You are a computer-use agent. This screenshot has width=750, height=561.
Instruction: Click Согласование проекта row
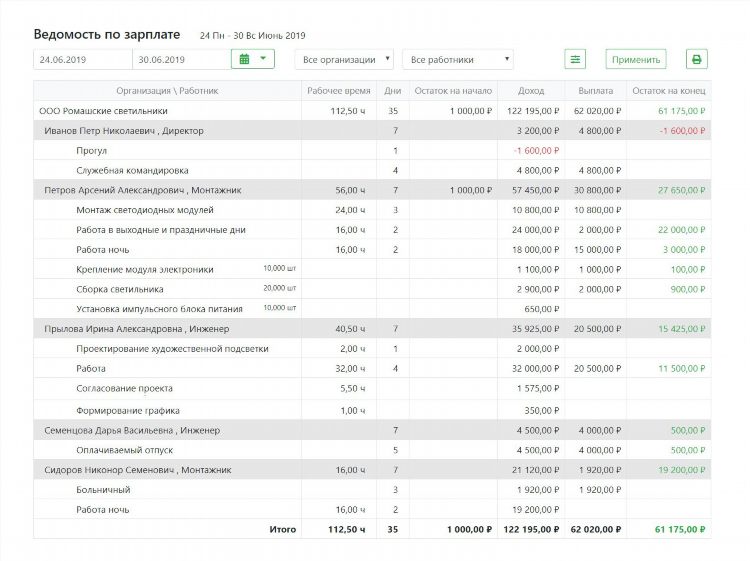coord(372,389)
